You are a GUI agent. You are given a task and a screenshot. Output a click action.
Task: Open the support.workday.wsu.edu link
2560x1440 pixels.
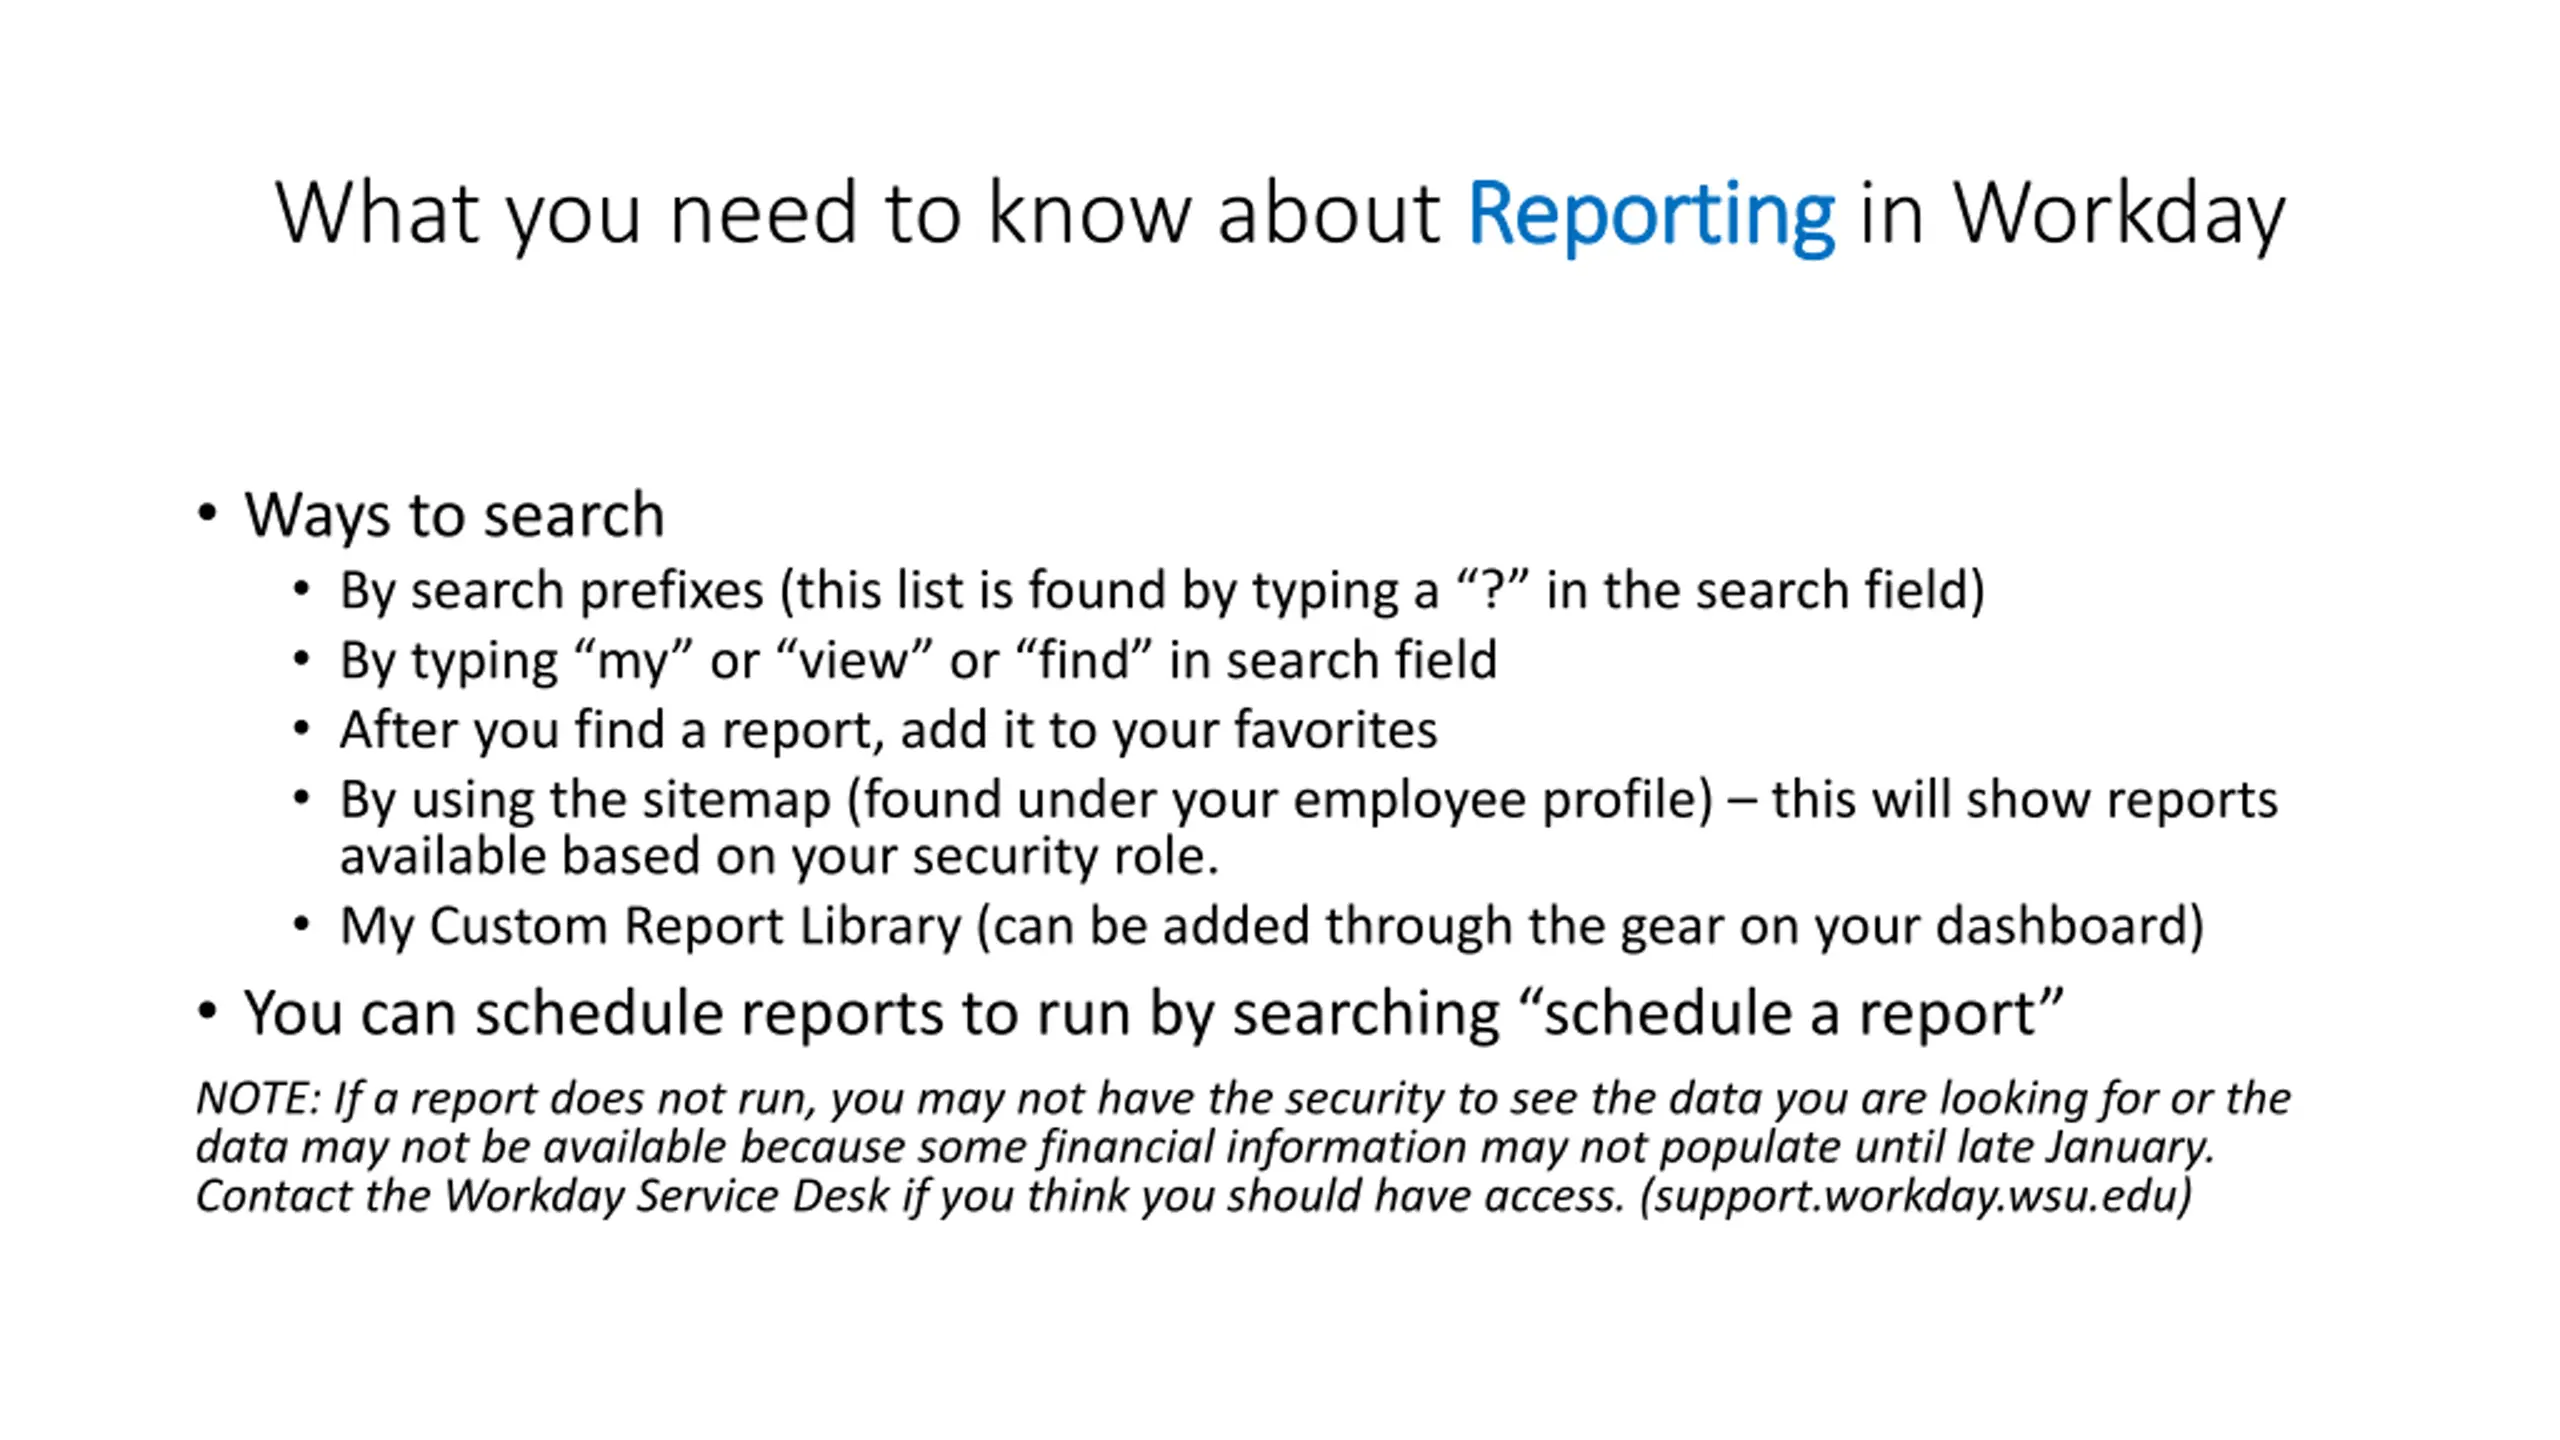(x=1917, y=1196)
